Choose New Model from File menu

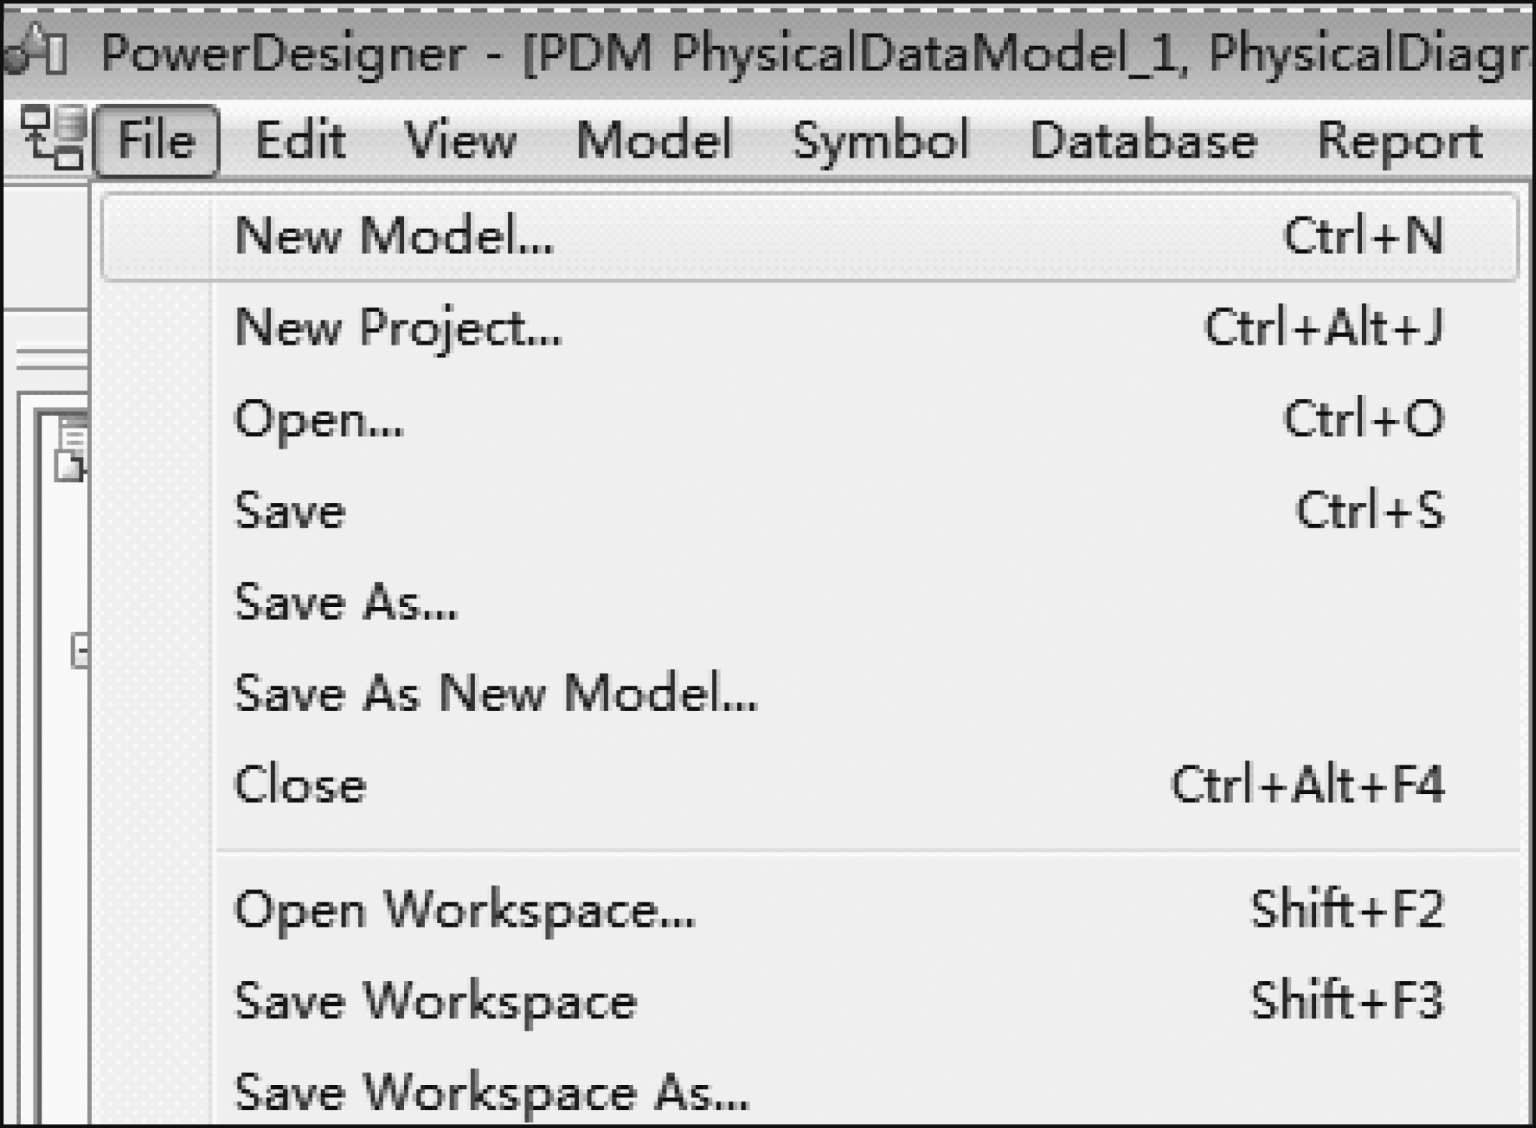(x=394, y=237)
